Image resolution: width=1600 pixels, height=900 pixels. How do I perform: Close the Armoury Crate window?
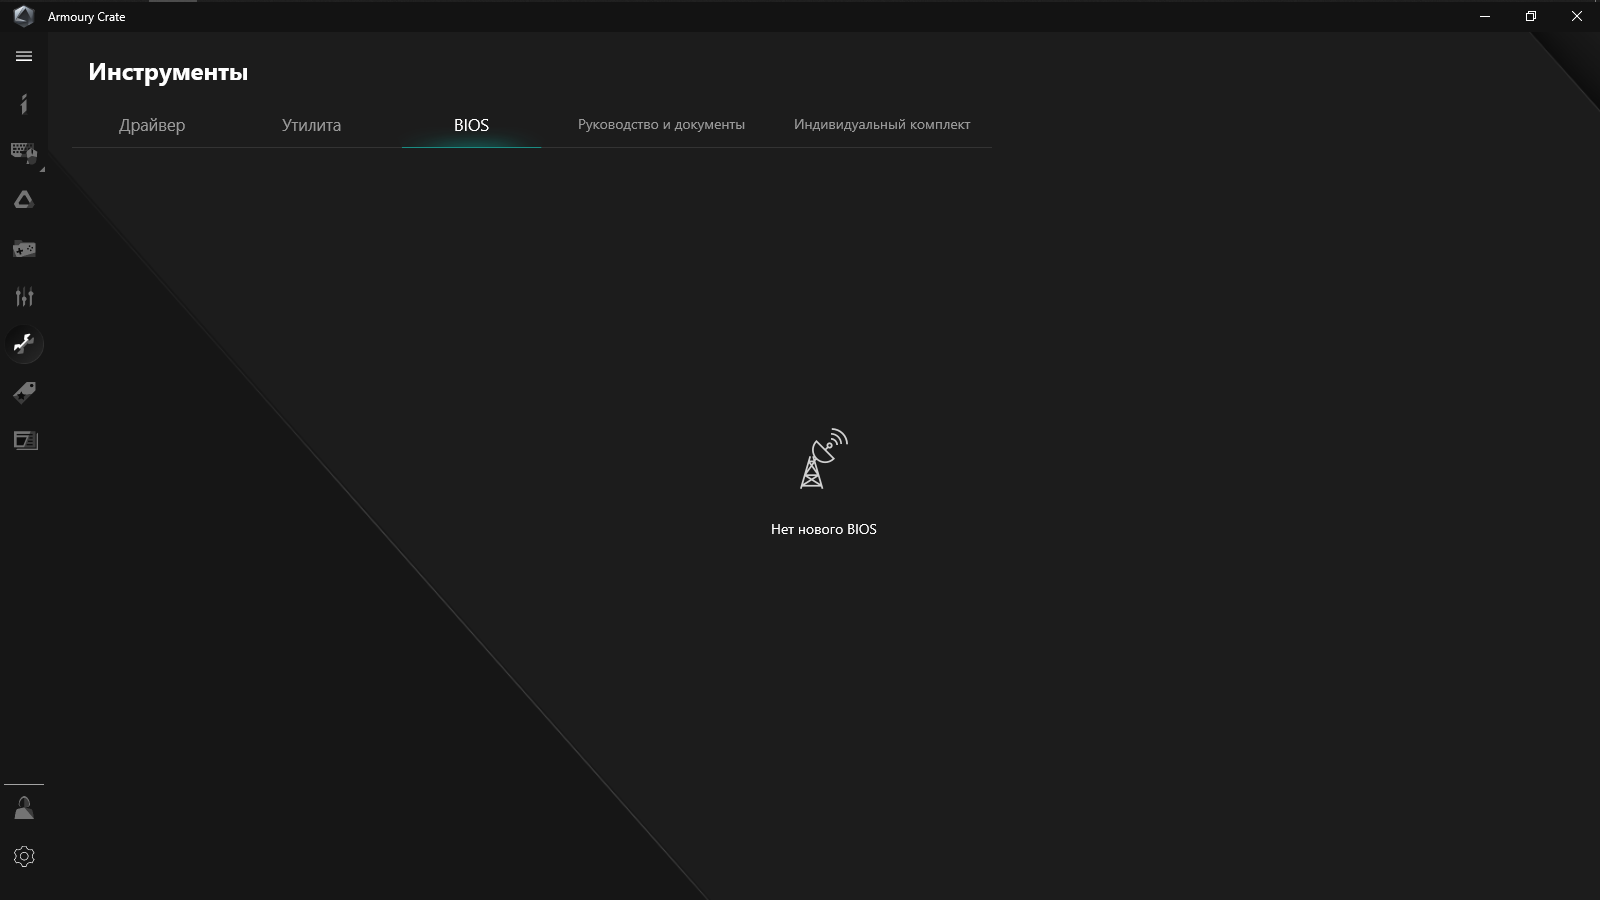coord(1577,16)
